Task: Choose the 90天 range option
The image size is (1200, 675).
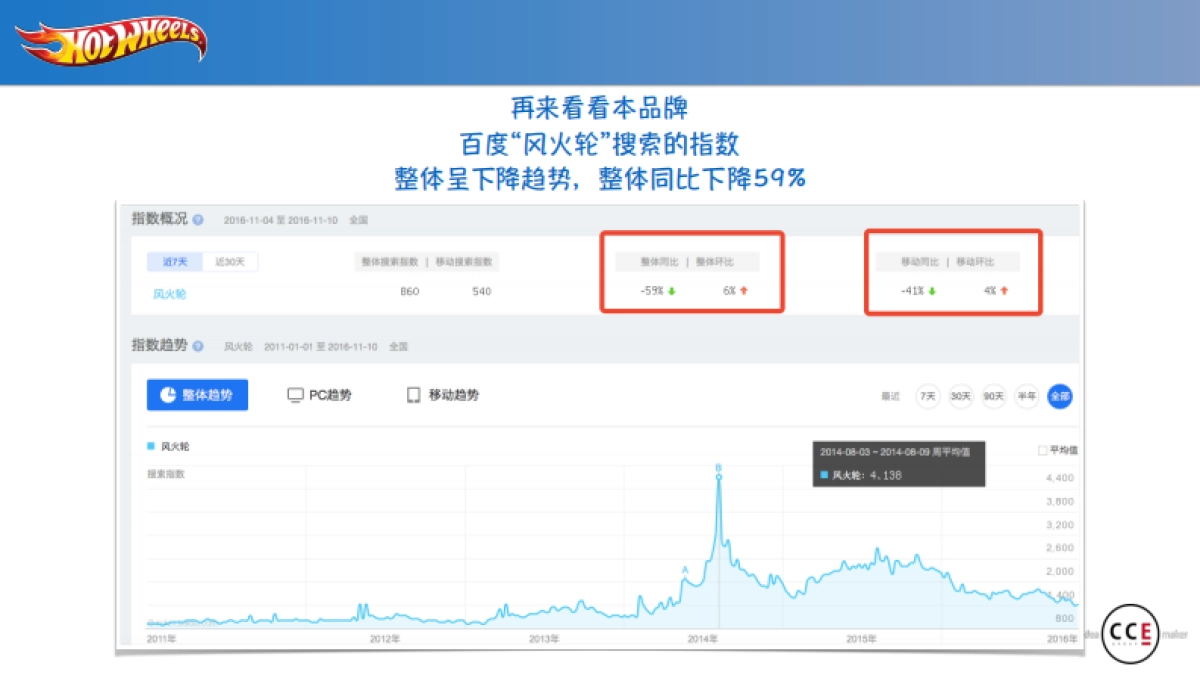Action: [993, 397]
